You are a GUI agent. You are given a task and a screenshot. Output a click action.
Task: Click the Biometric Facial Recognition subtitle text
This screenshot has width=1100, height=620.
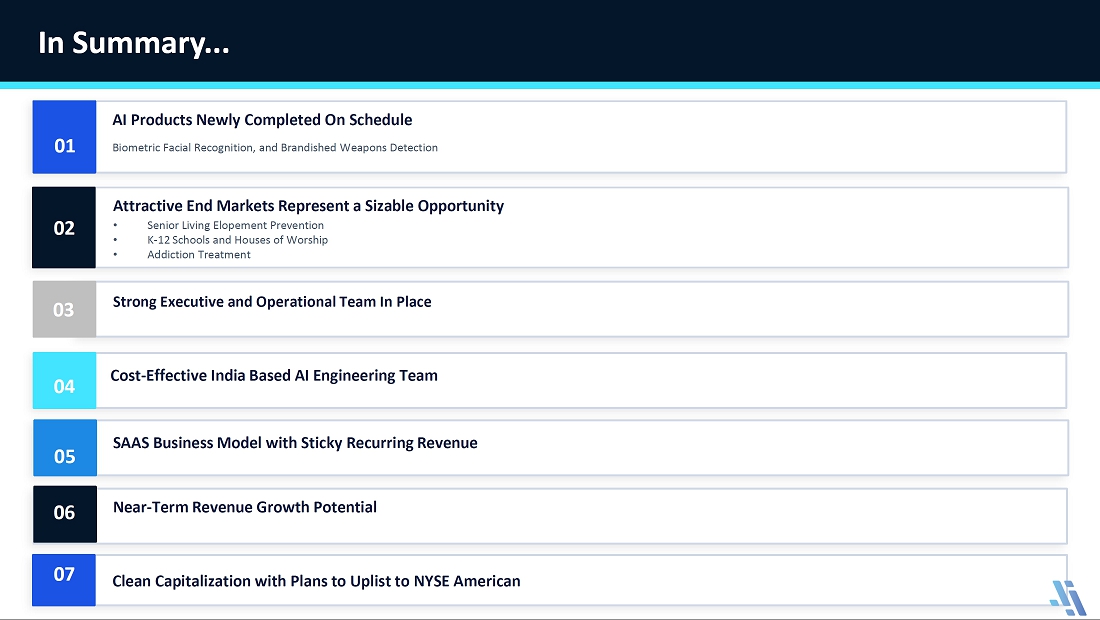point(275,147)
